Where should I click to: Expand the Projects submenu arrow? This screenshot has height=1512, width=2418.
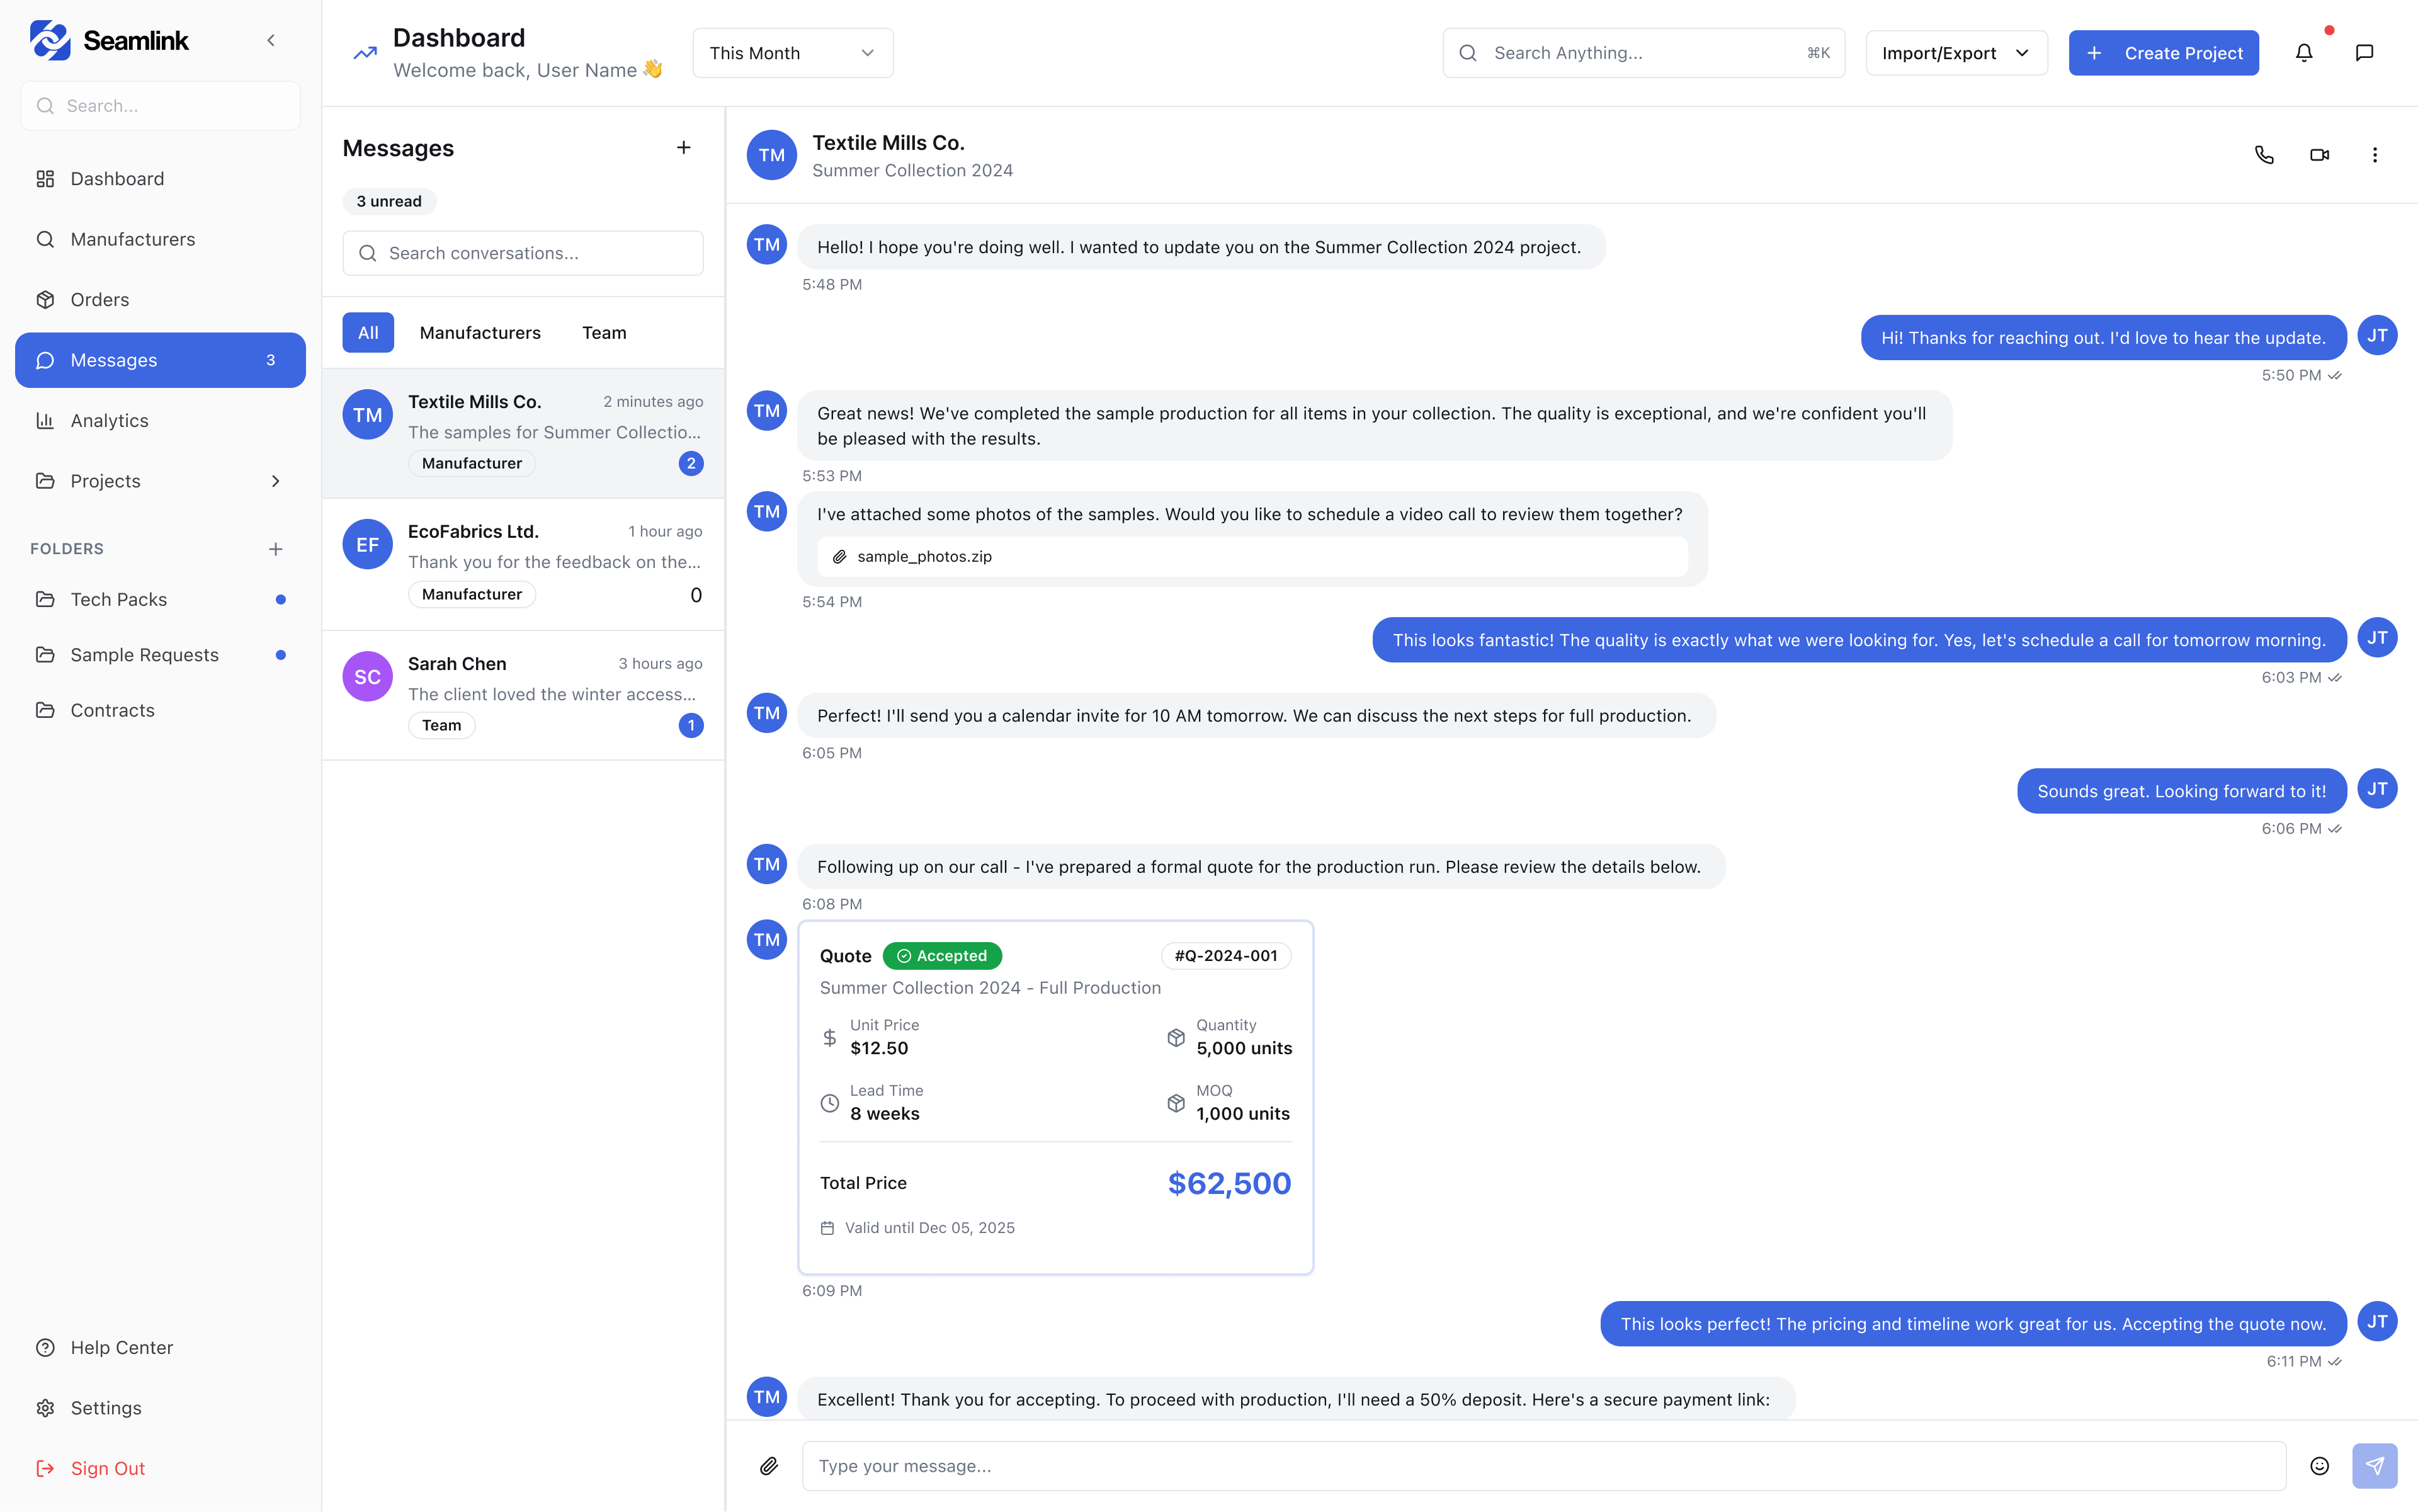pos(275,481)
